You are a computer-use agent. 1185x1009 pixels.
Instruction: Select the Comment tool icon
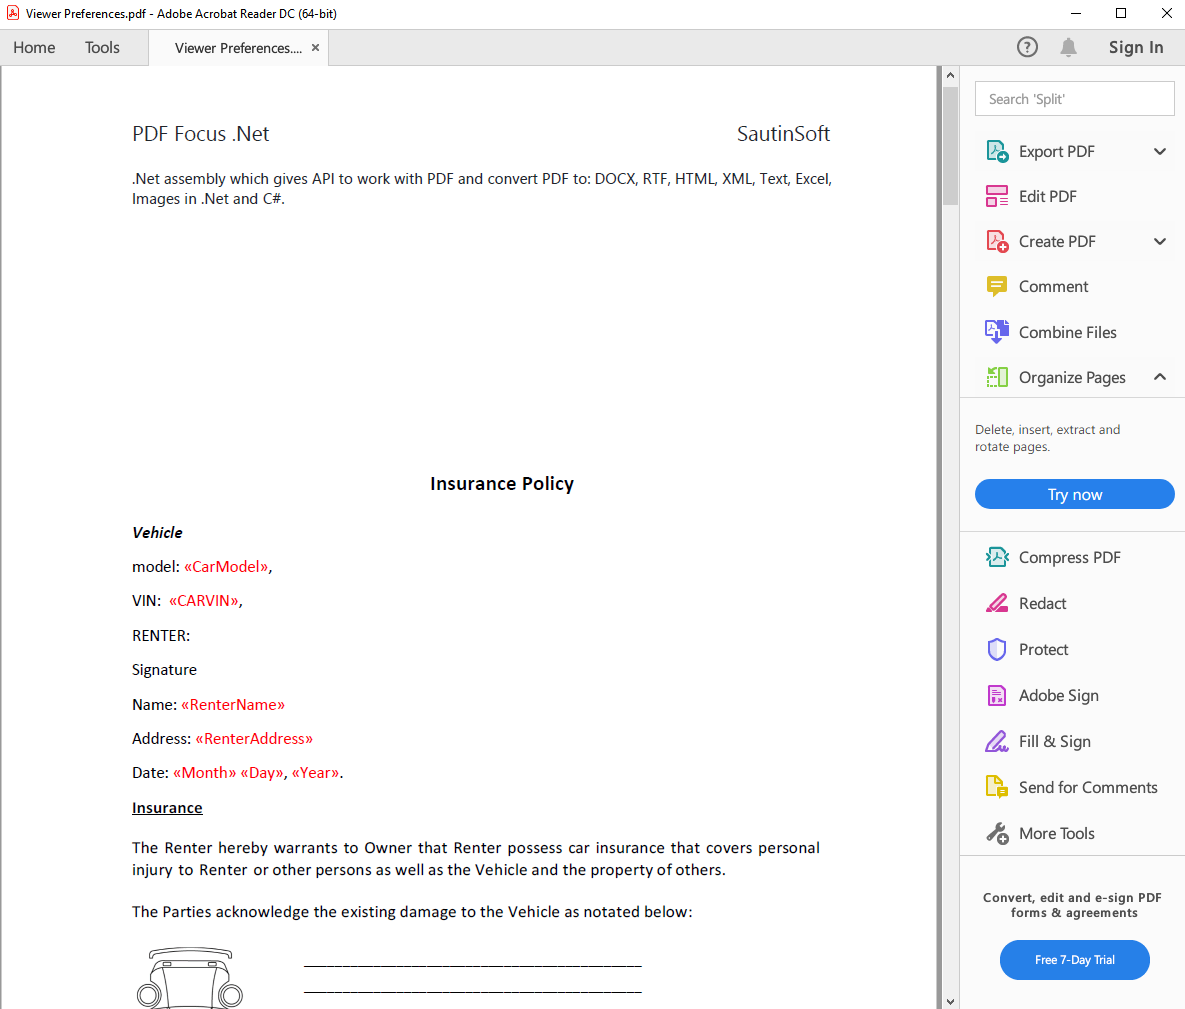tap(997, 287)
